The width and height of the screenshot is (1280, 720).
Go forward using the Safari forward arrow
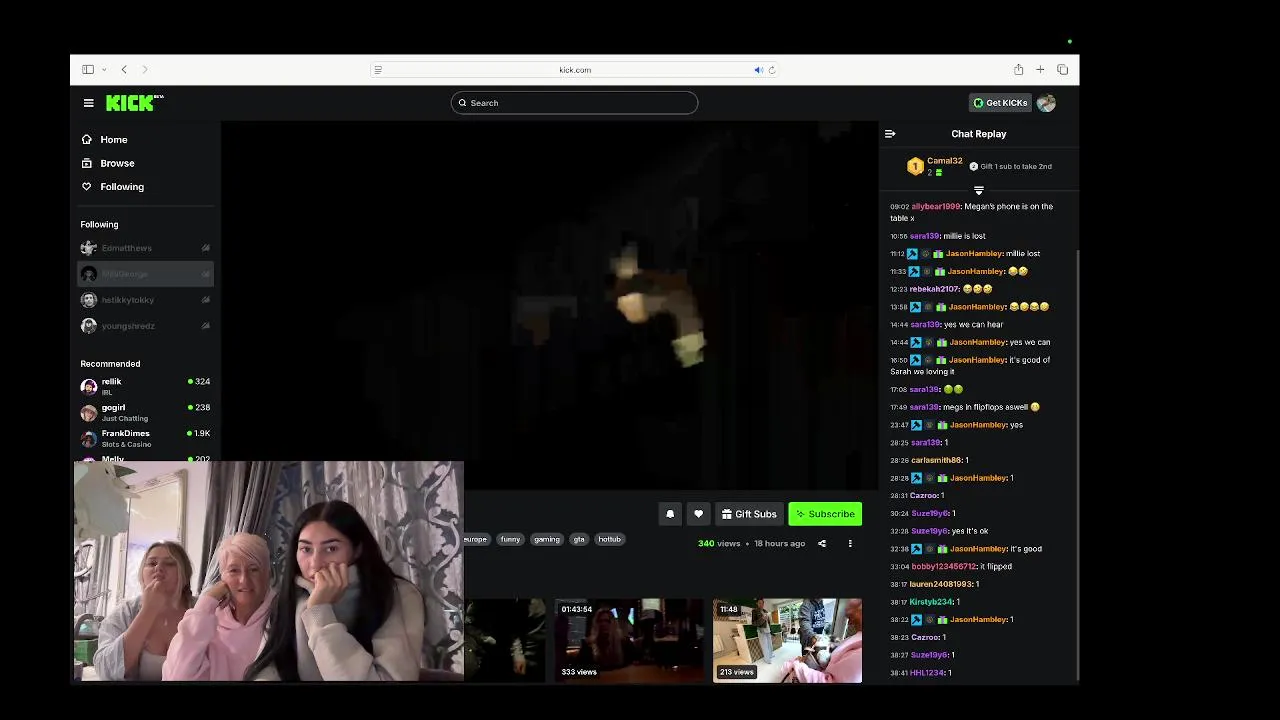pyautogui.click(x=145, y=69)
